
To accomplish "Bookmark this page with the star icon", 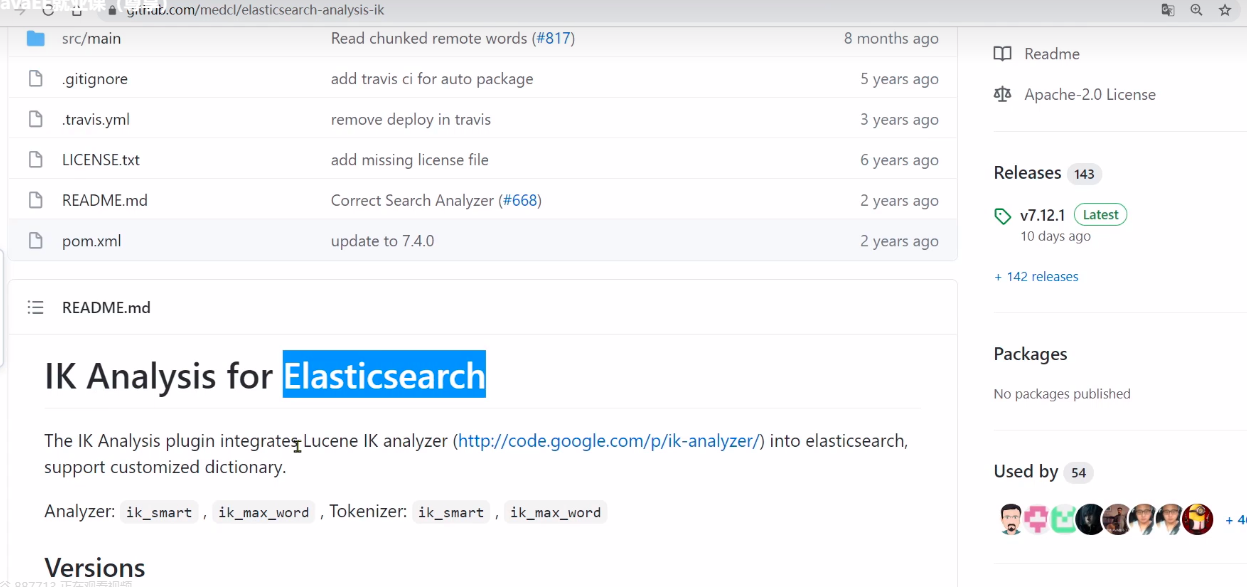I will [x=1225, y=10].
